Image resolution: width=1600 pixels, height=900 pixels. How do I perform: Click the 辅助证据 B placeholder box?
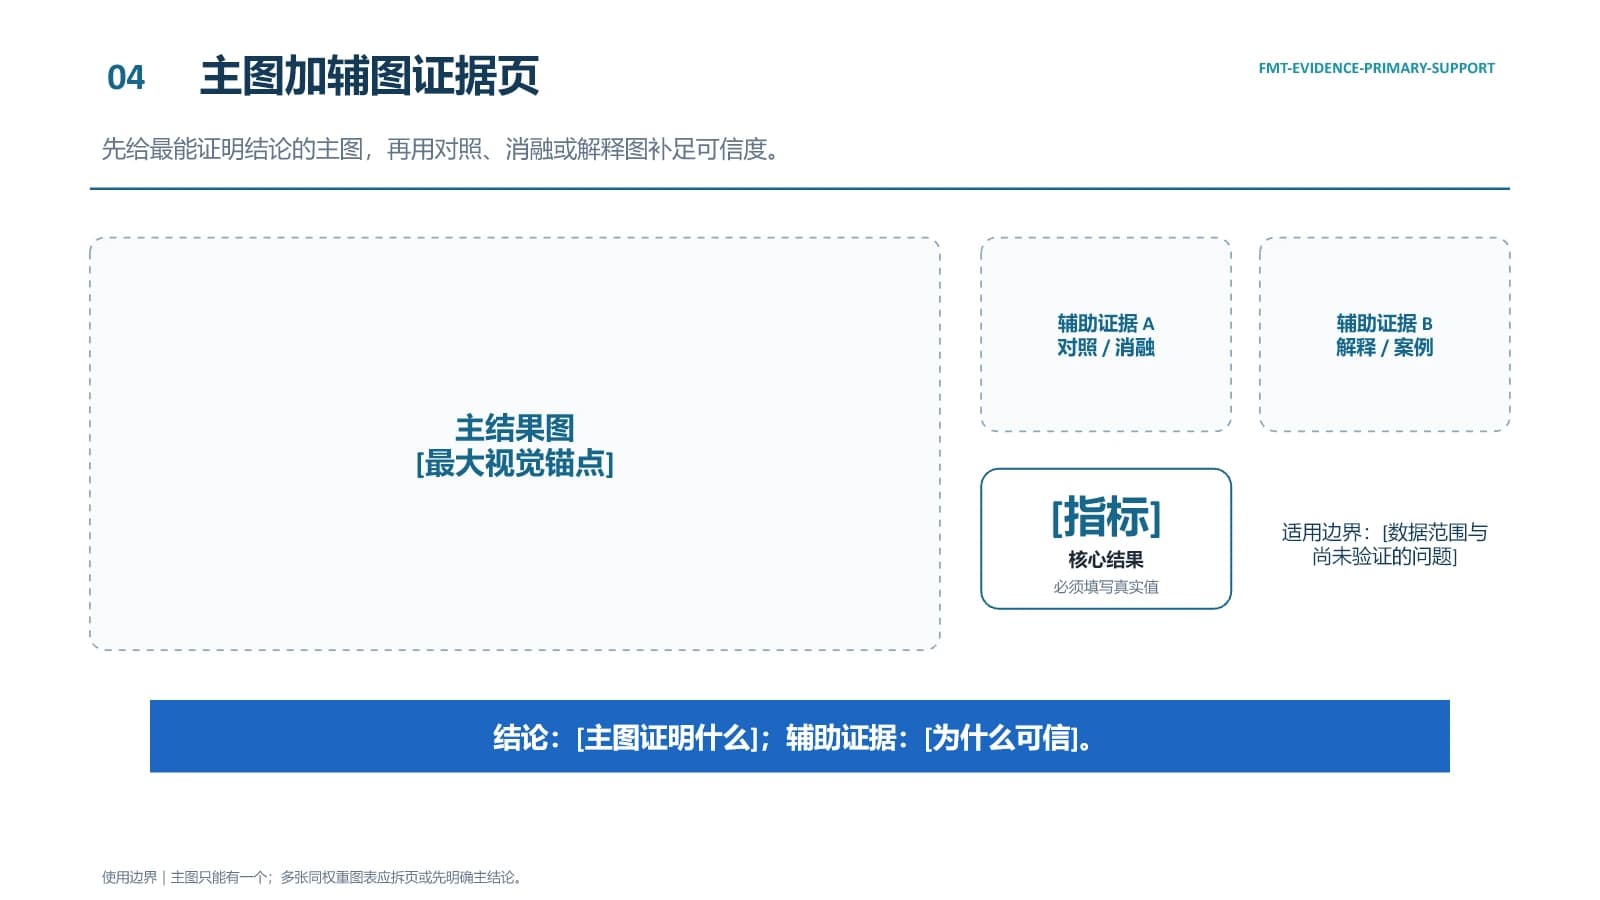pos(1385,334)
